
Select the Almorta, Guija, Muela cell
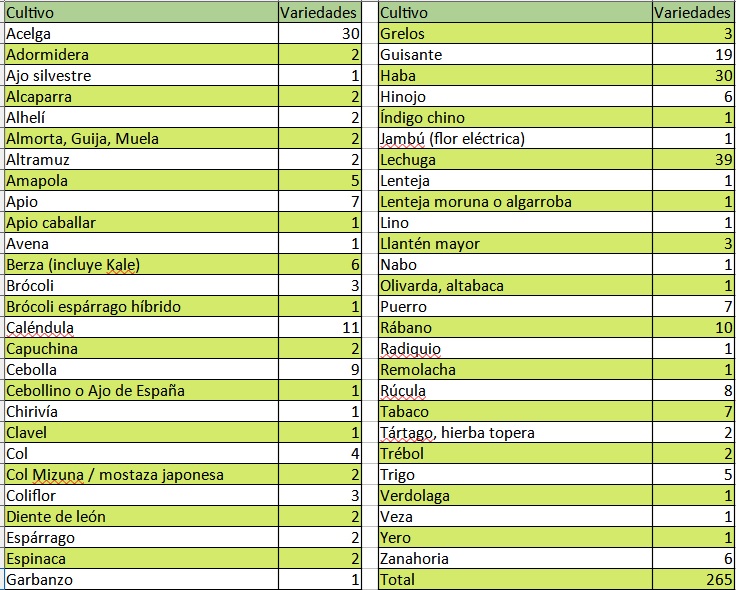pyautogui.click(x=142, y=138)
